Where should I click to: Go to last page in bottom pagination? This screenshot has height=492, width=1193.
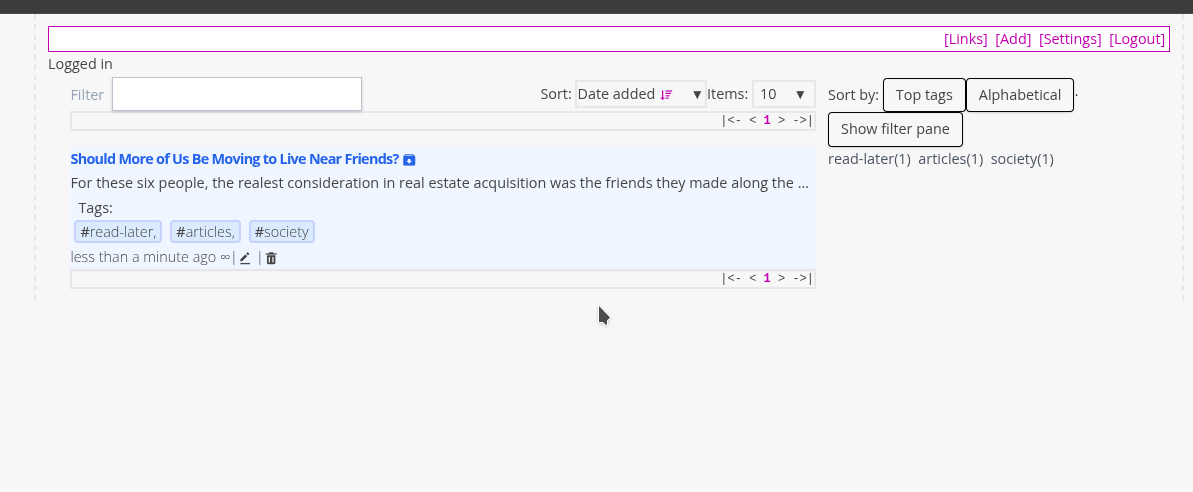tap(802, 278)
